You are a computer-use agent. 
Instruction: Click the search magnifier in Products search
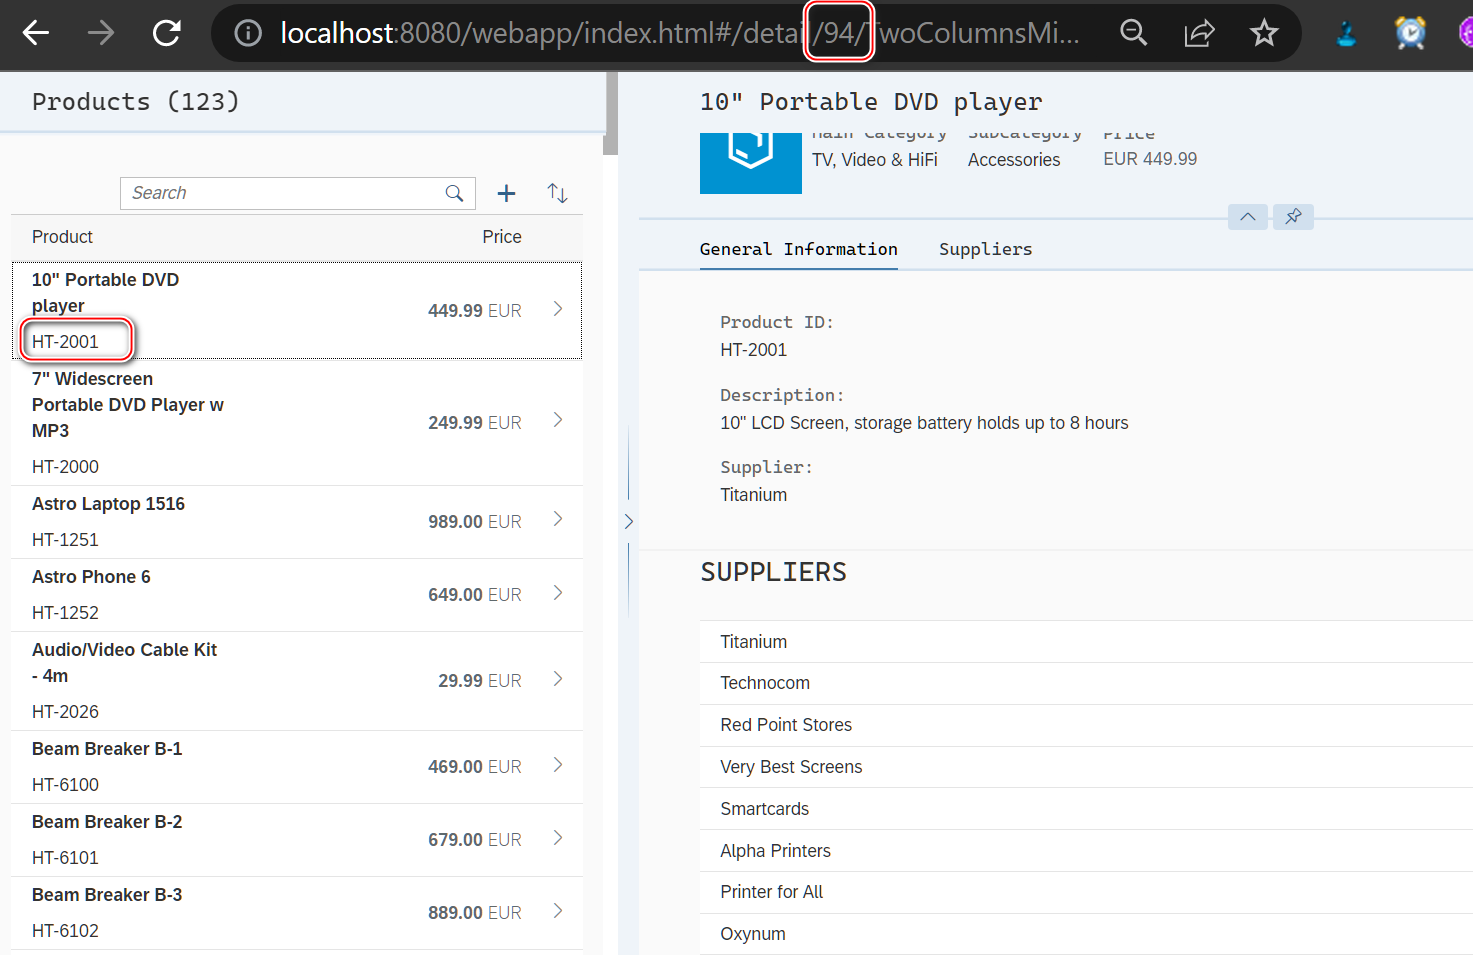tap(454, 193)
